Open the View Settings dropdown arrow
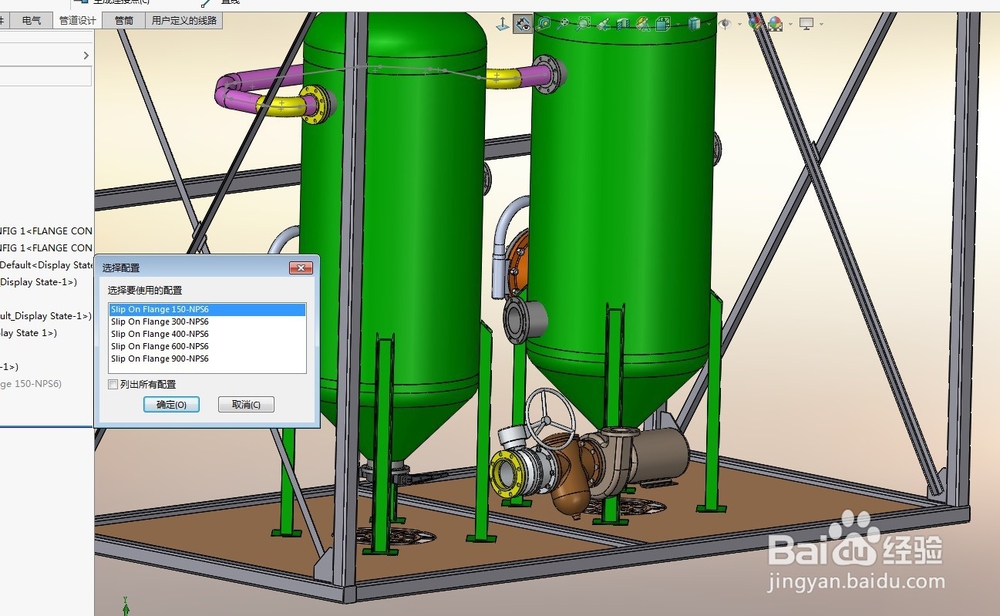Viewport: 1000px width, 616px height. tap(821, 24)
